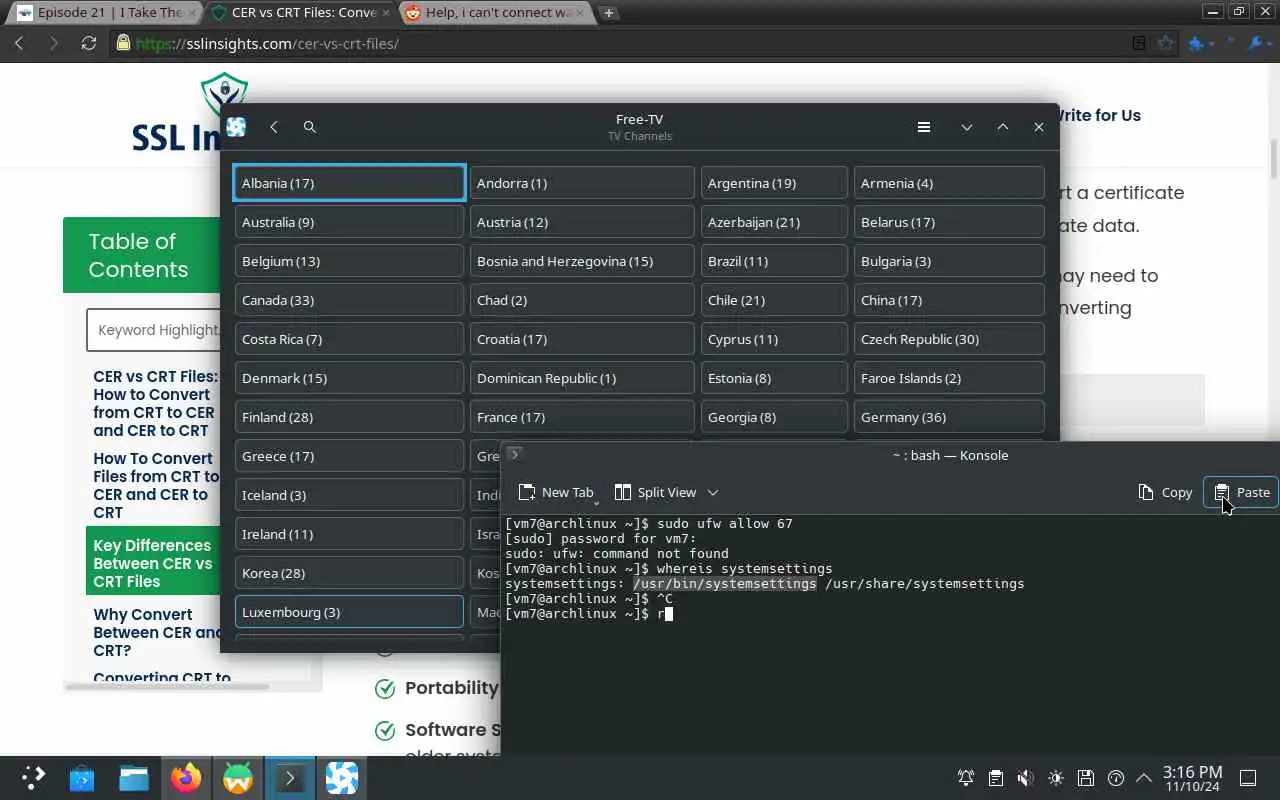This screenshot has height=800, width=1280.
Task: Open Firefox from the taskbar
Action: click(186, 777)
